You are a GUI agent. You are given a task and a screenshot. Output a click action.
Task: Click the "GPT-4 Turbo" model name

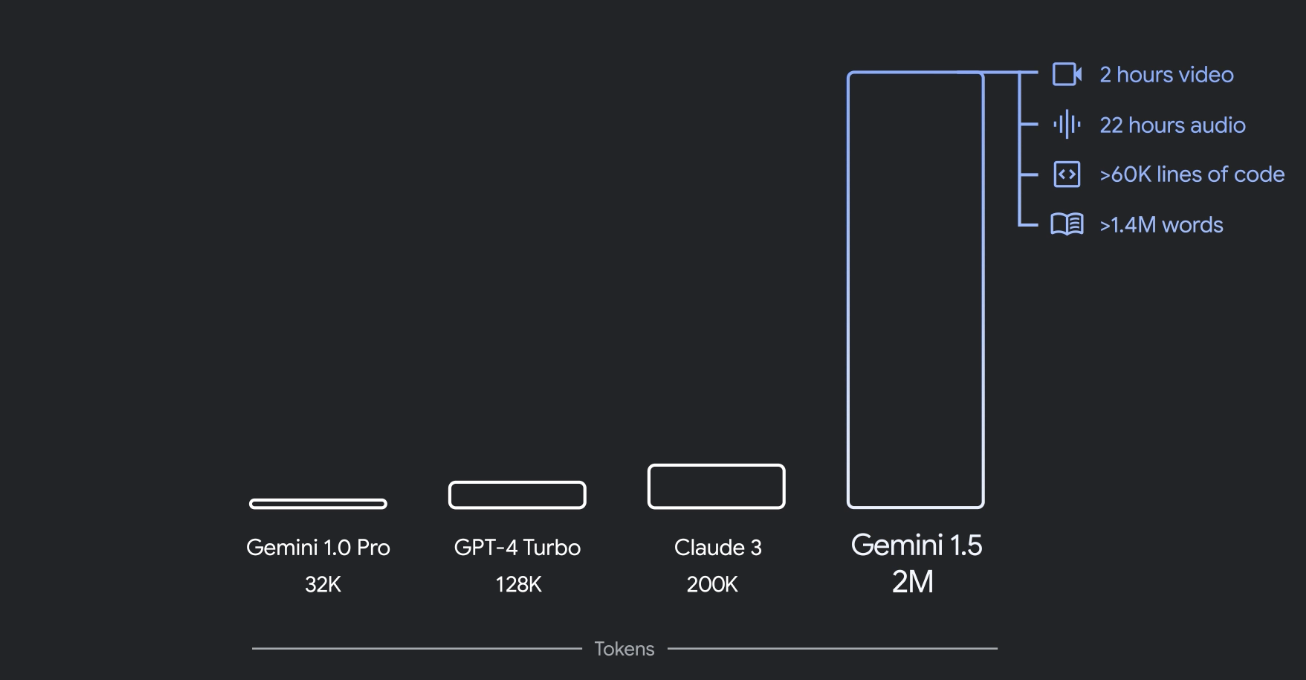point(517,548)
